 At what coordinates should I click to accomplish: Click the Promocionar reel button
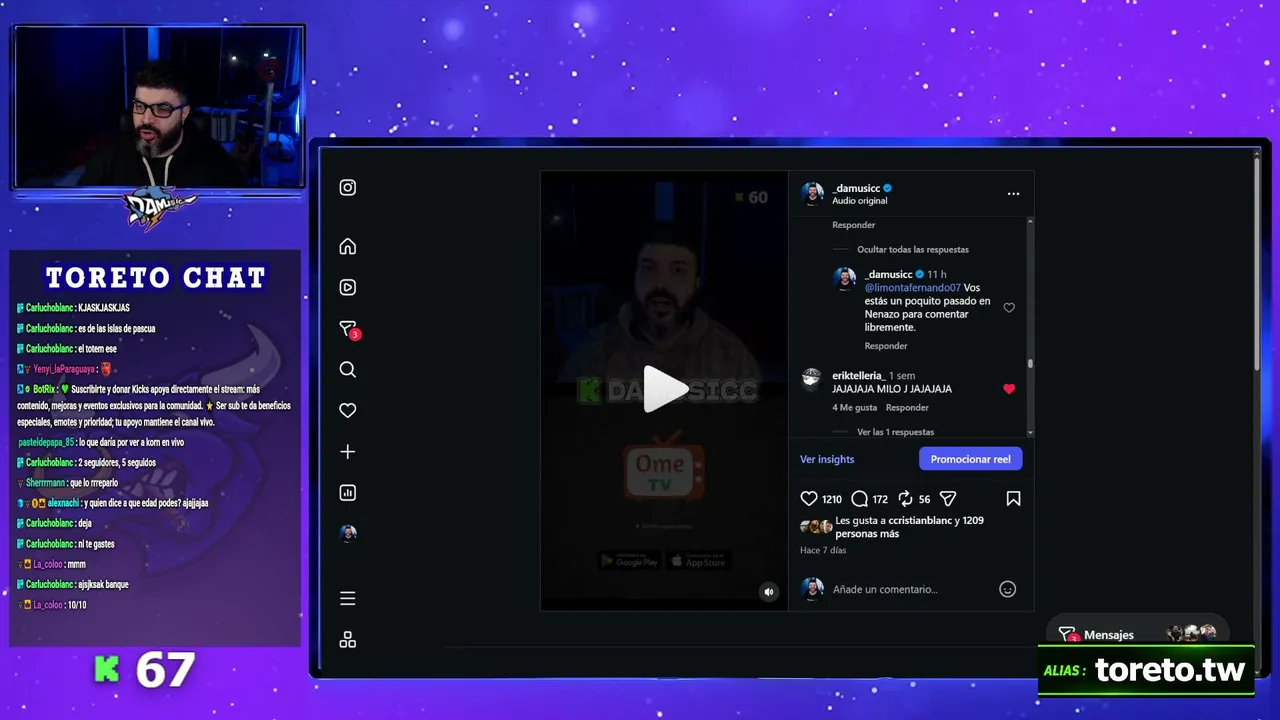[970, 459]
